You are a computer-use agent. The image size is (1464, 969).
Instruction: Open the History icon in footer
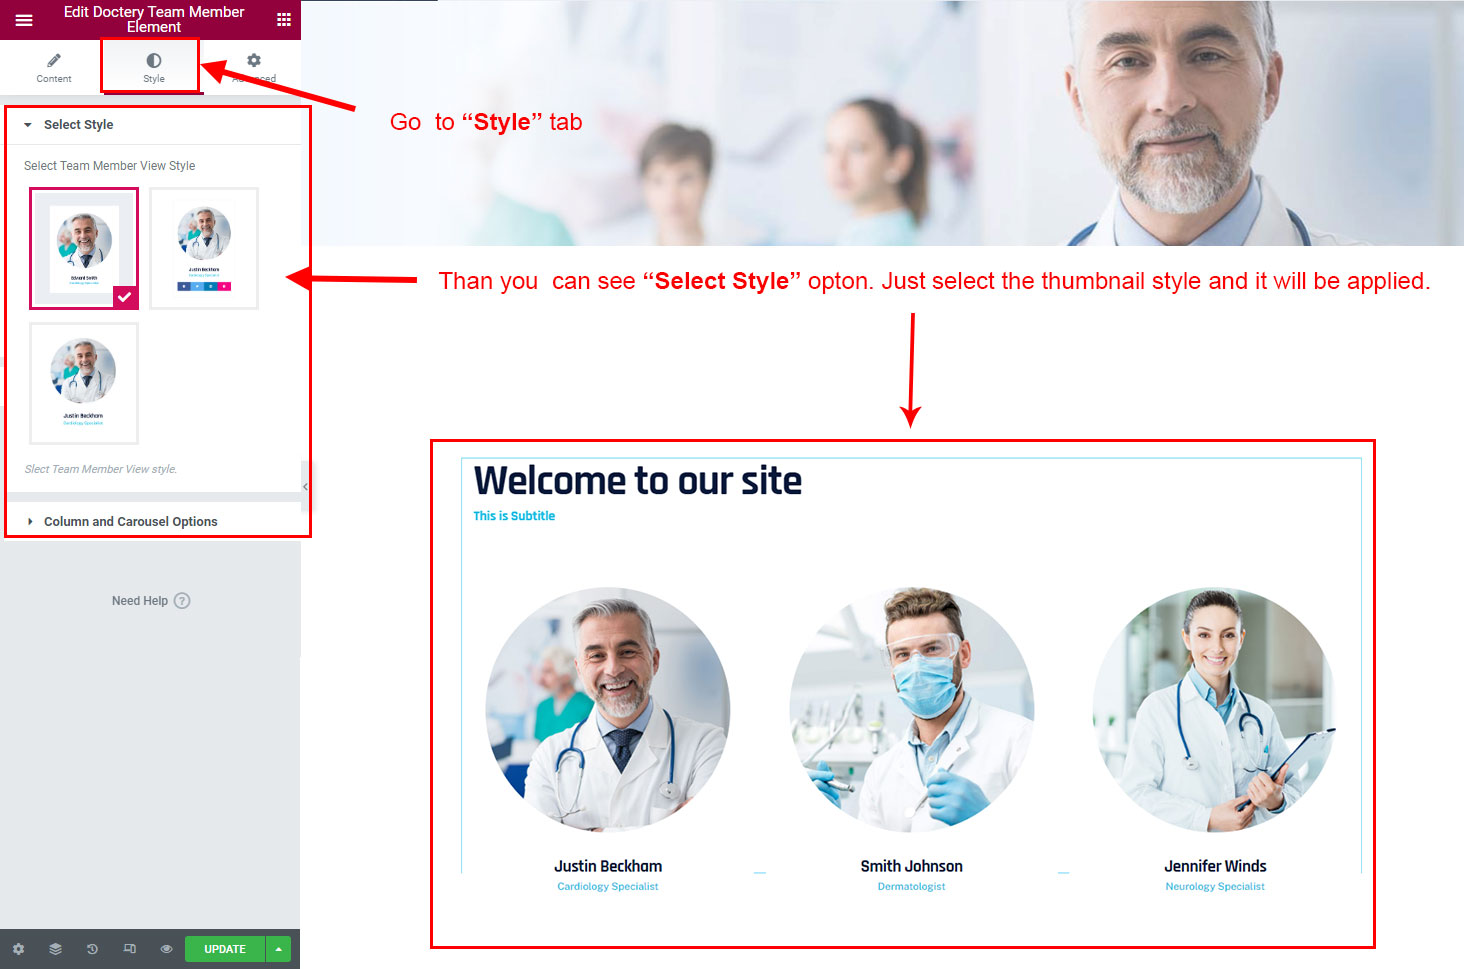point(92,949)
